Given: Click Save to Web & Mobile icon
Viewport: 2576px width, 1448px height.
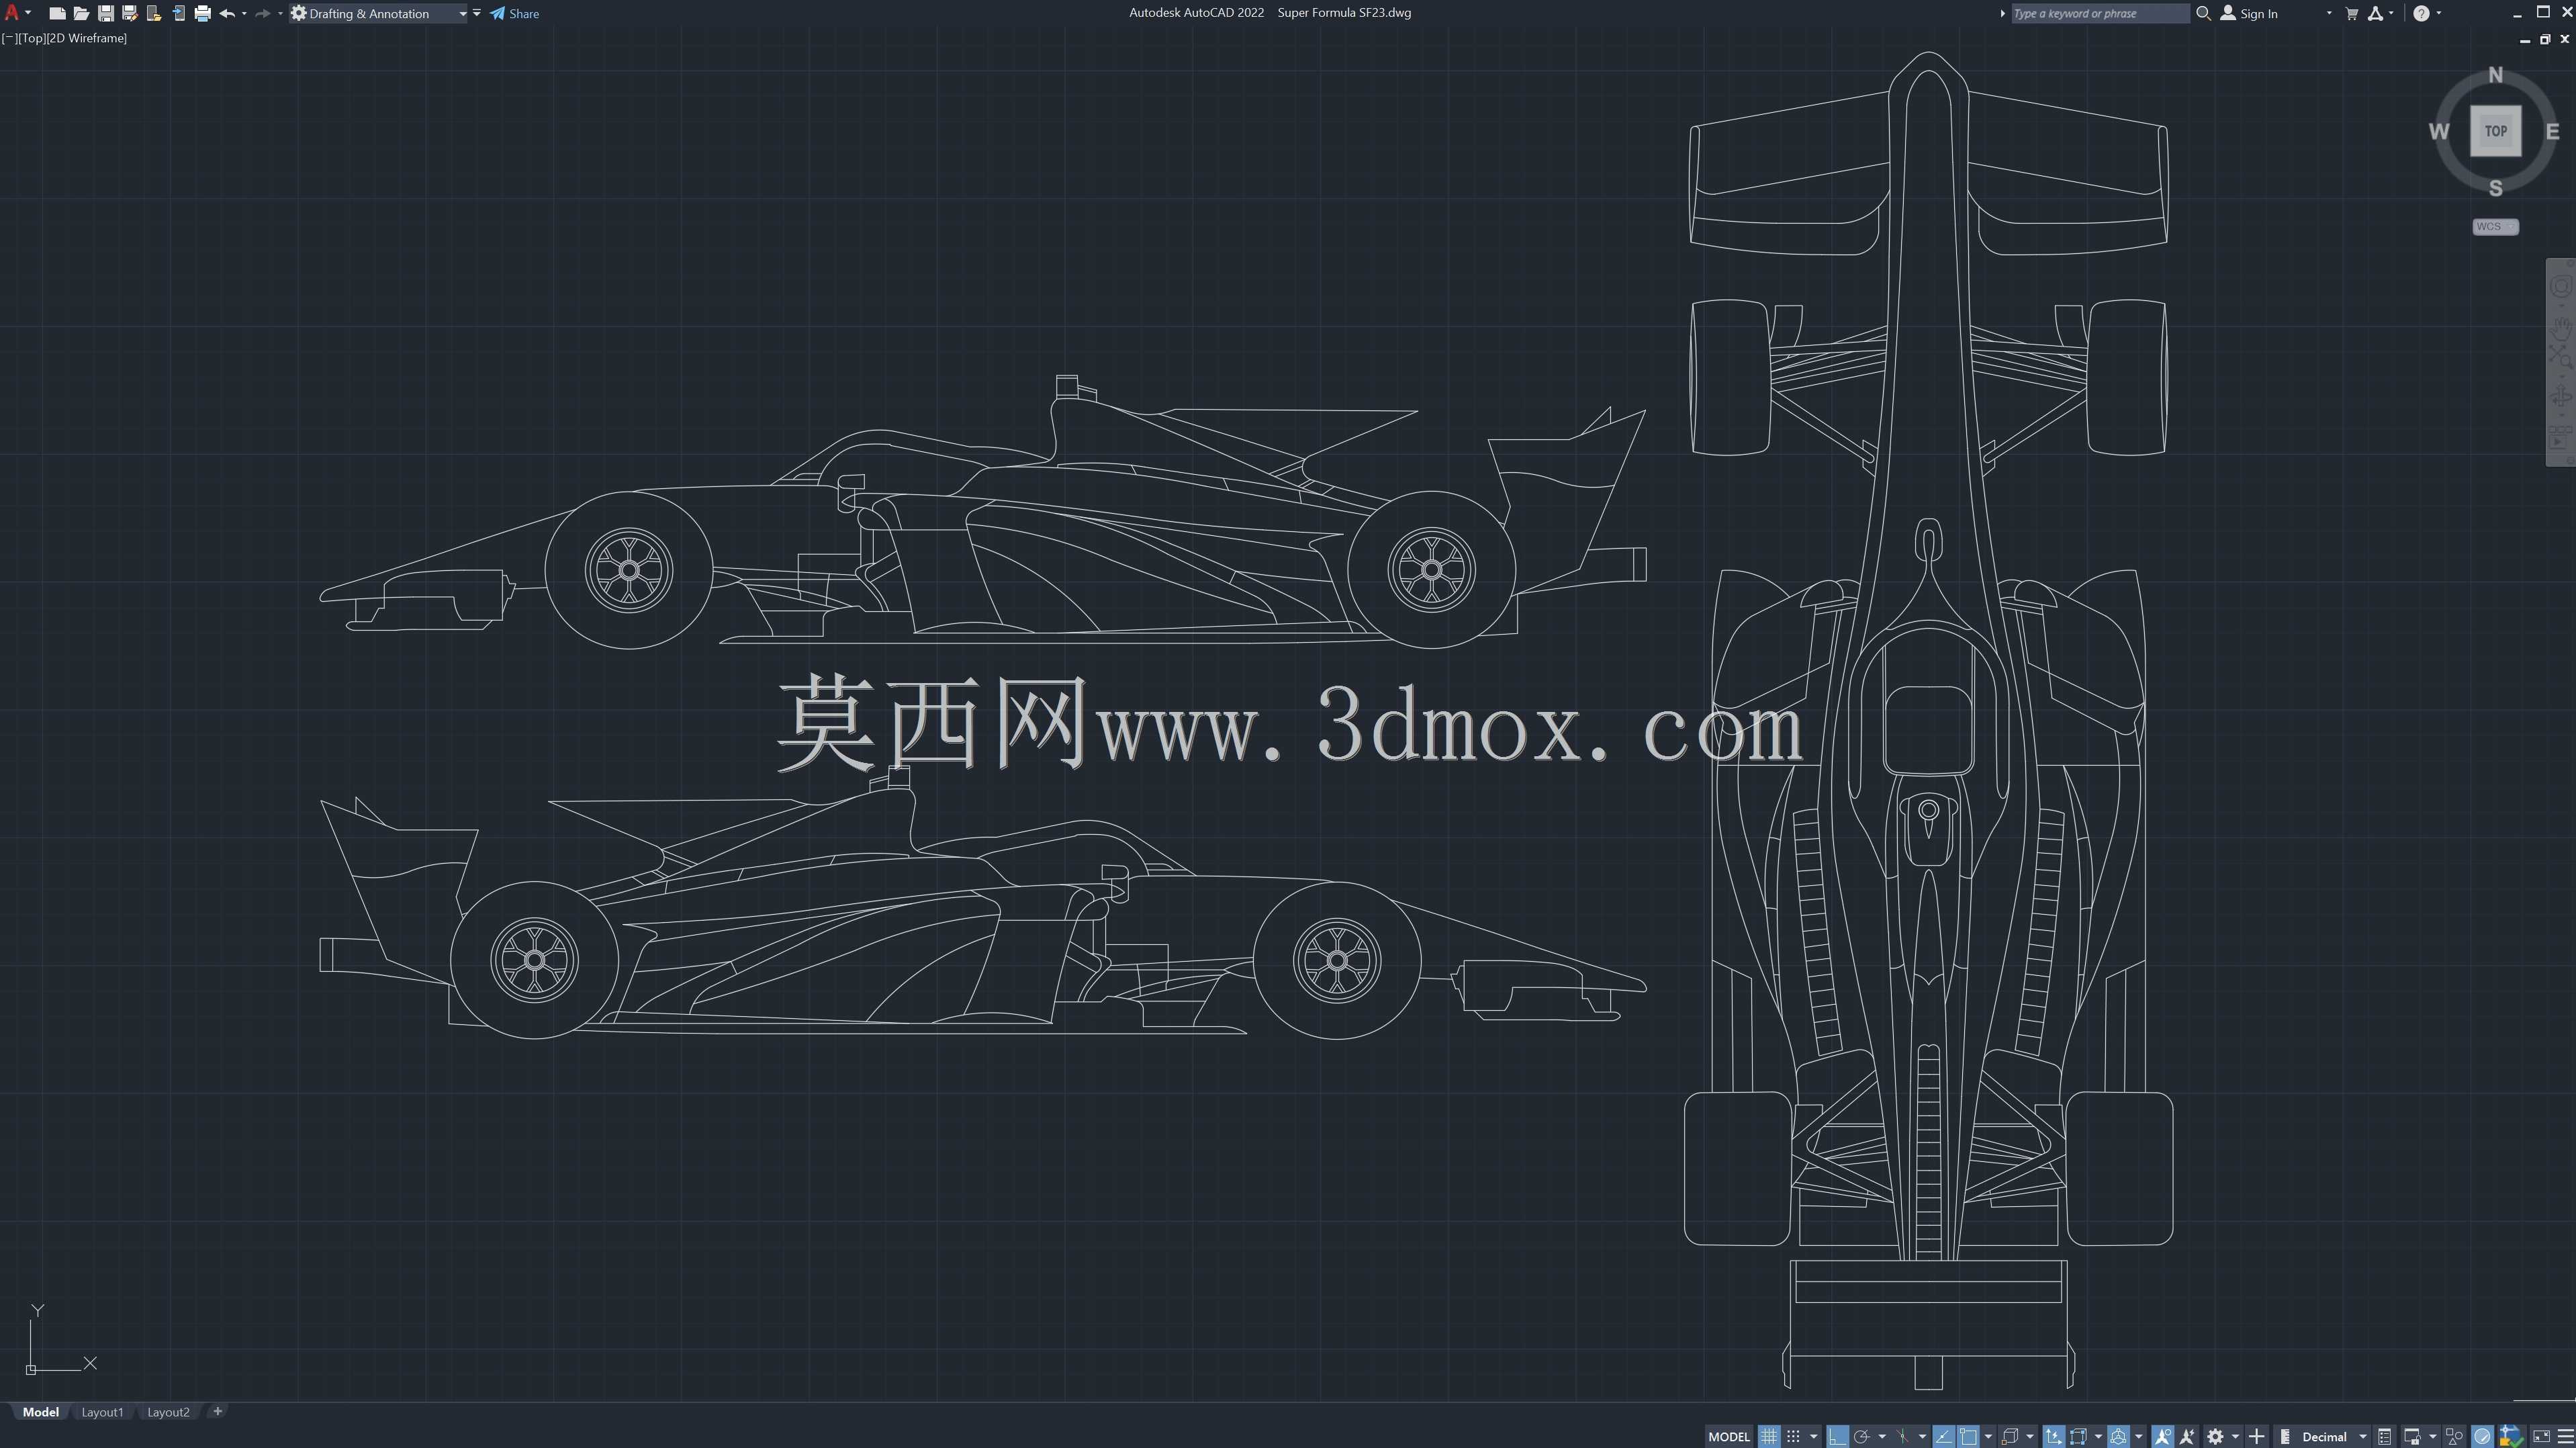Looking at the screenshot, I should tap(178, 13).
